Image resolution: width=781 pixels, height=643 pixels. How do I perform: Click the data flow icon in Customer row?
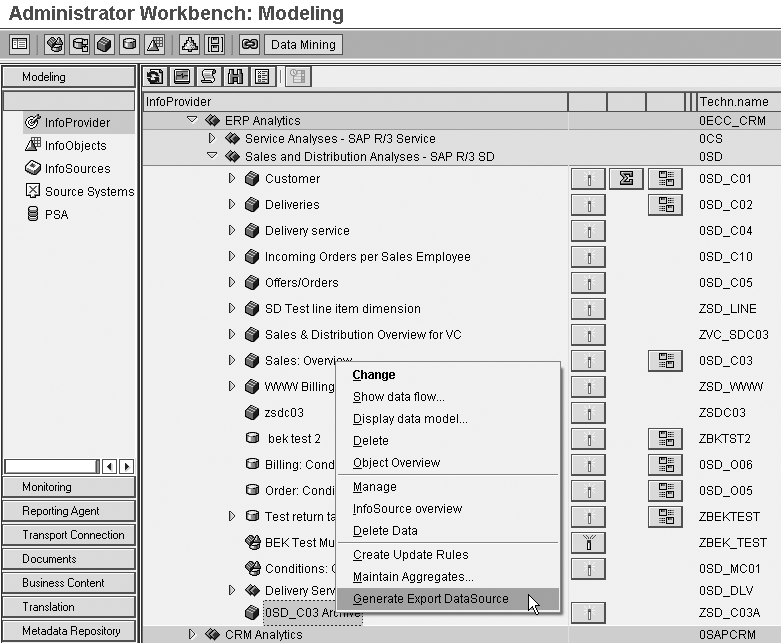665,178
